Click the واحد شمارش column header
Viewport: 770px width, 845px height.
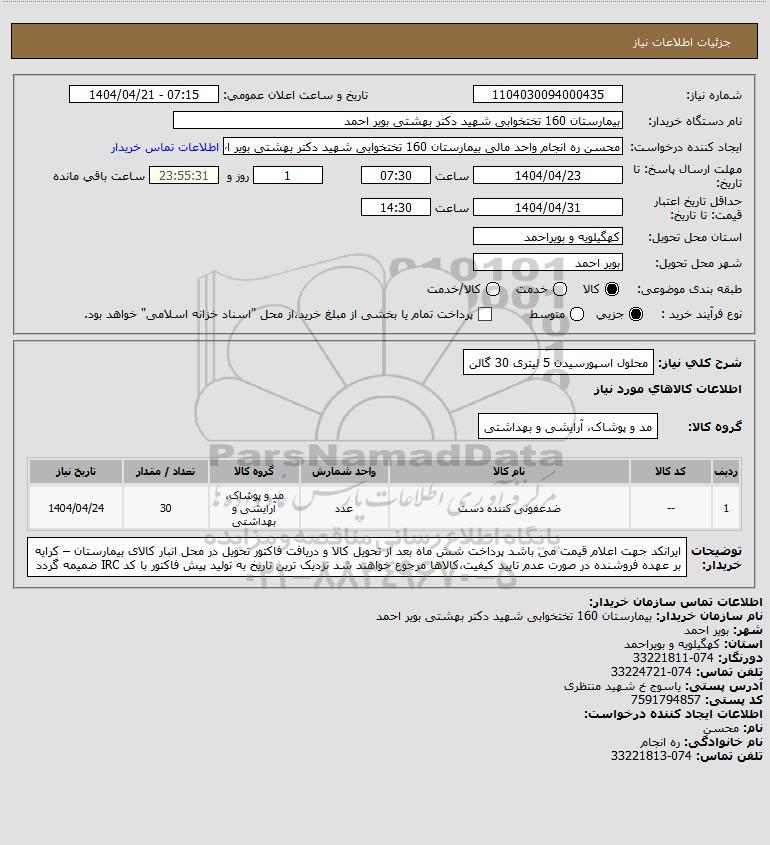point(344,471)
